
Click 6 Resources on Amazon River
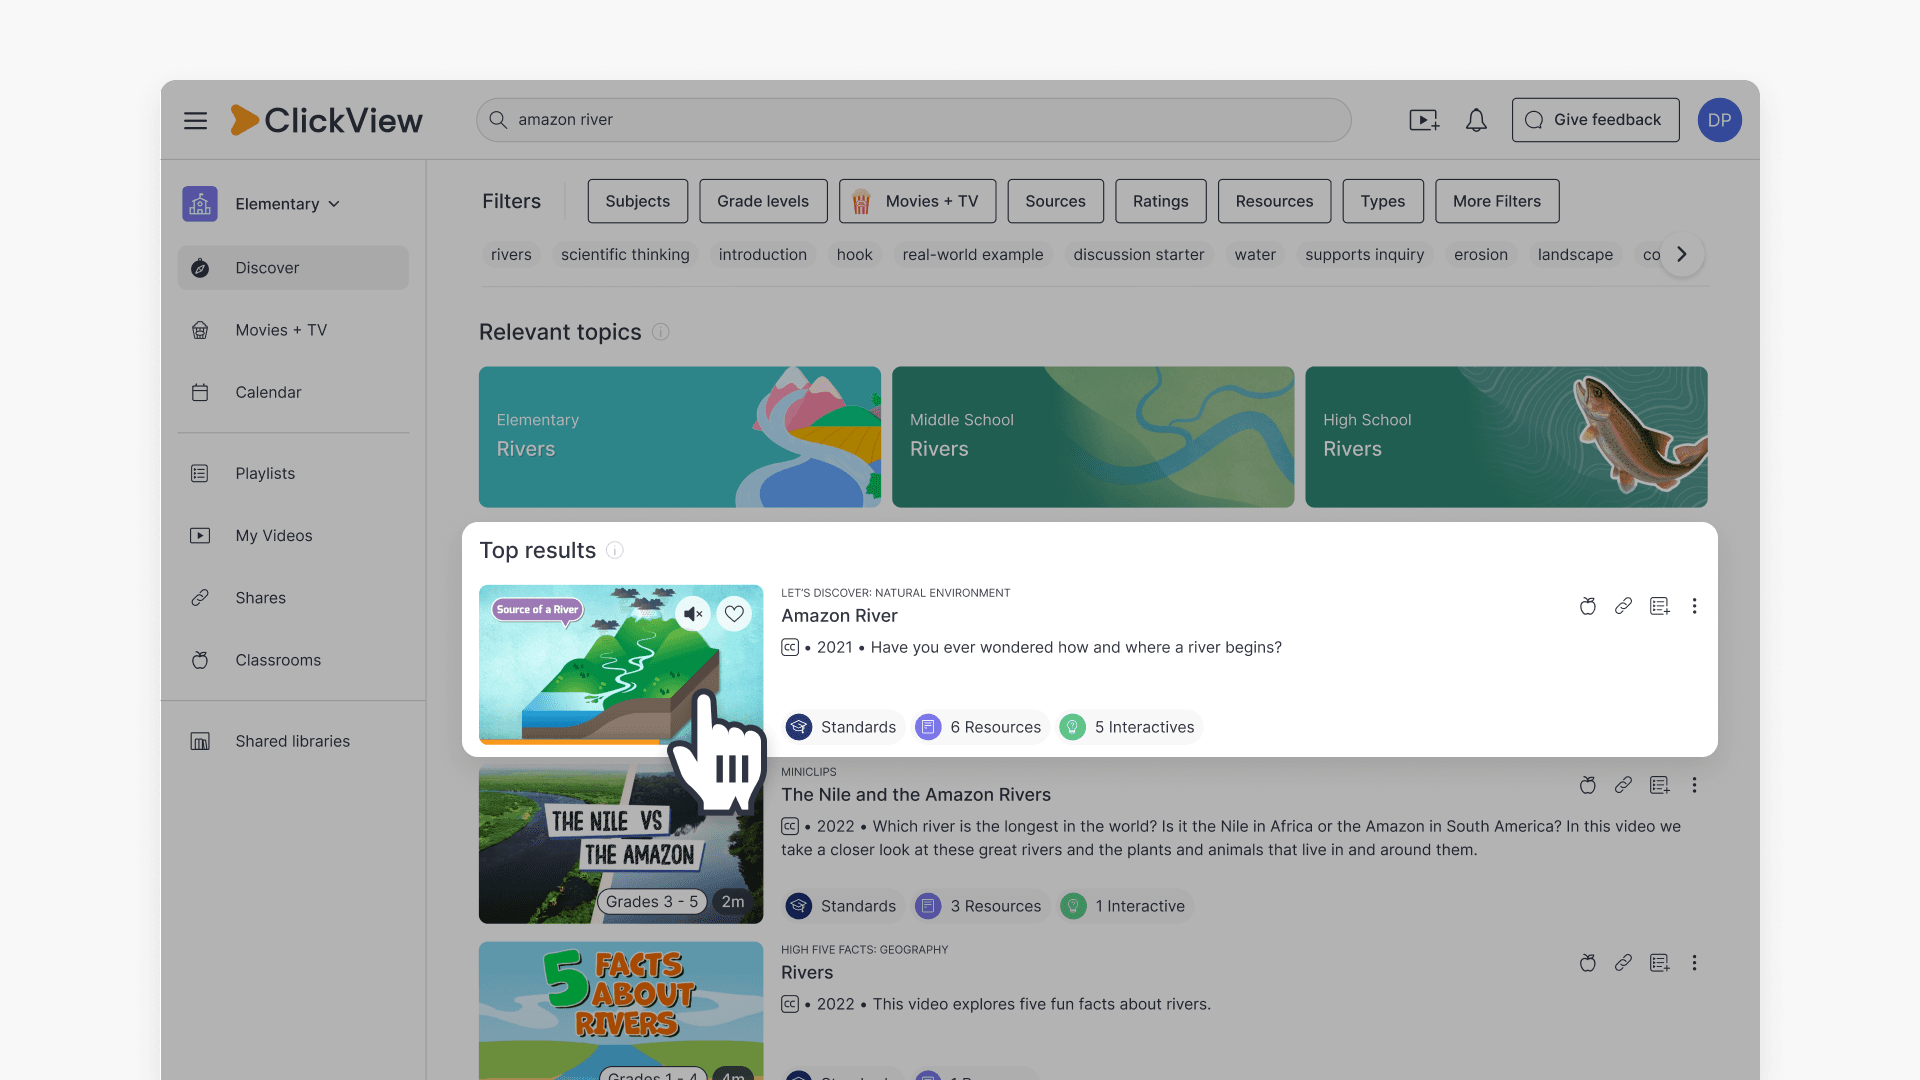click(x=980, y=727)
